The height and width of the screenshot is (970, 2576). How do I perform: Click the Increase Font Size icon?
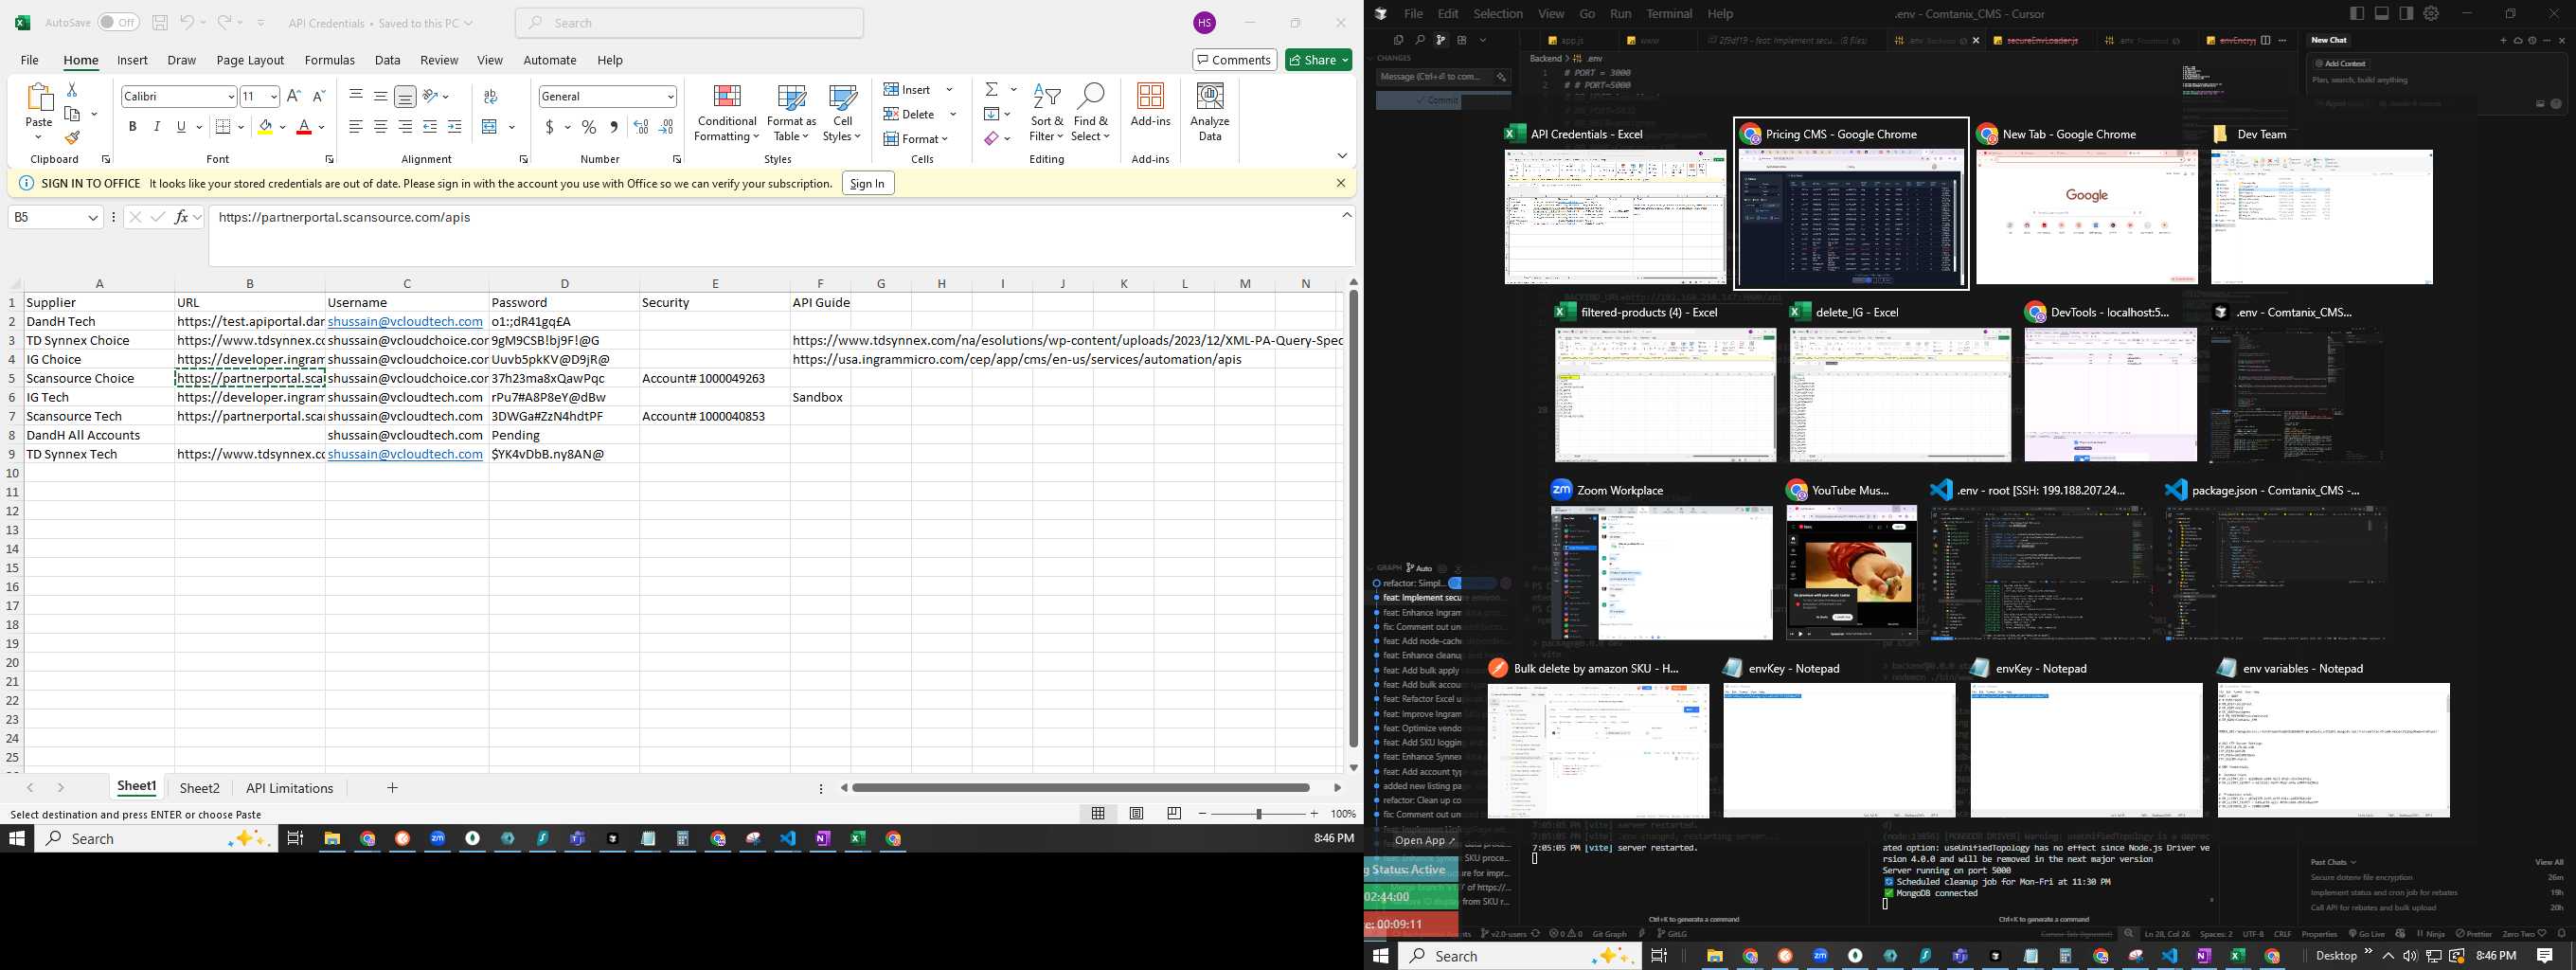(x=294, y=96)
